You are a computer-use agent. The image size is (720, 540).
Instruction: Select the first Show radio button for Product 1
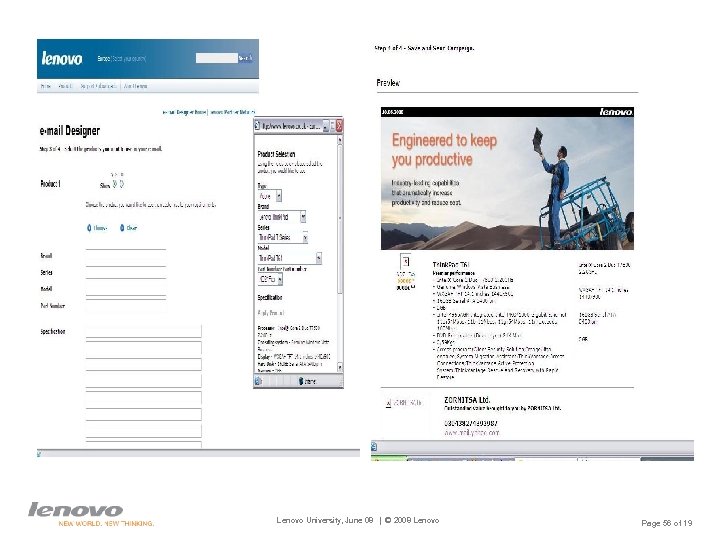point(114,184)
